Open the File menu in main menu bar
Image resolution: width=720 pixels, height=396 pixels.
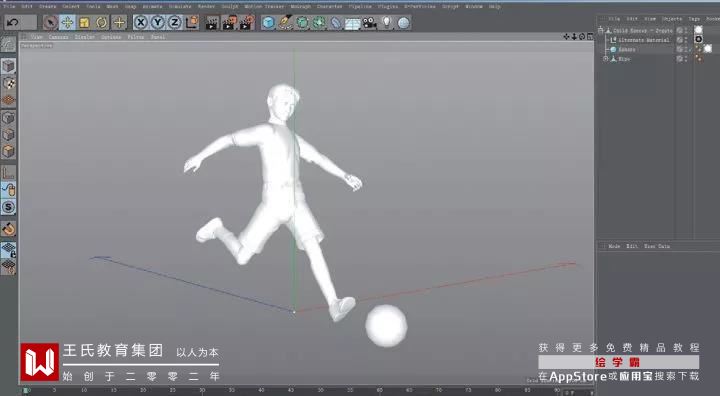click(9, 6)
